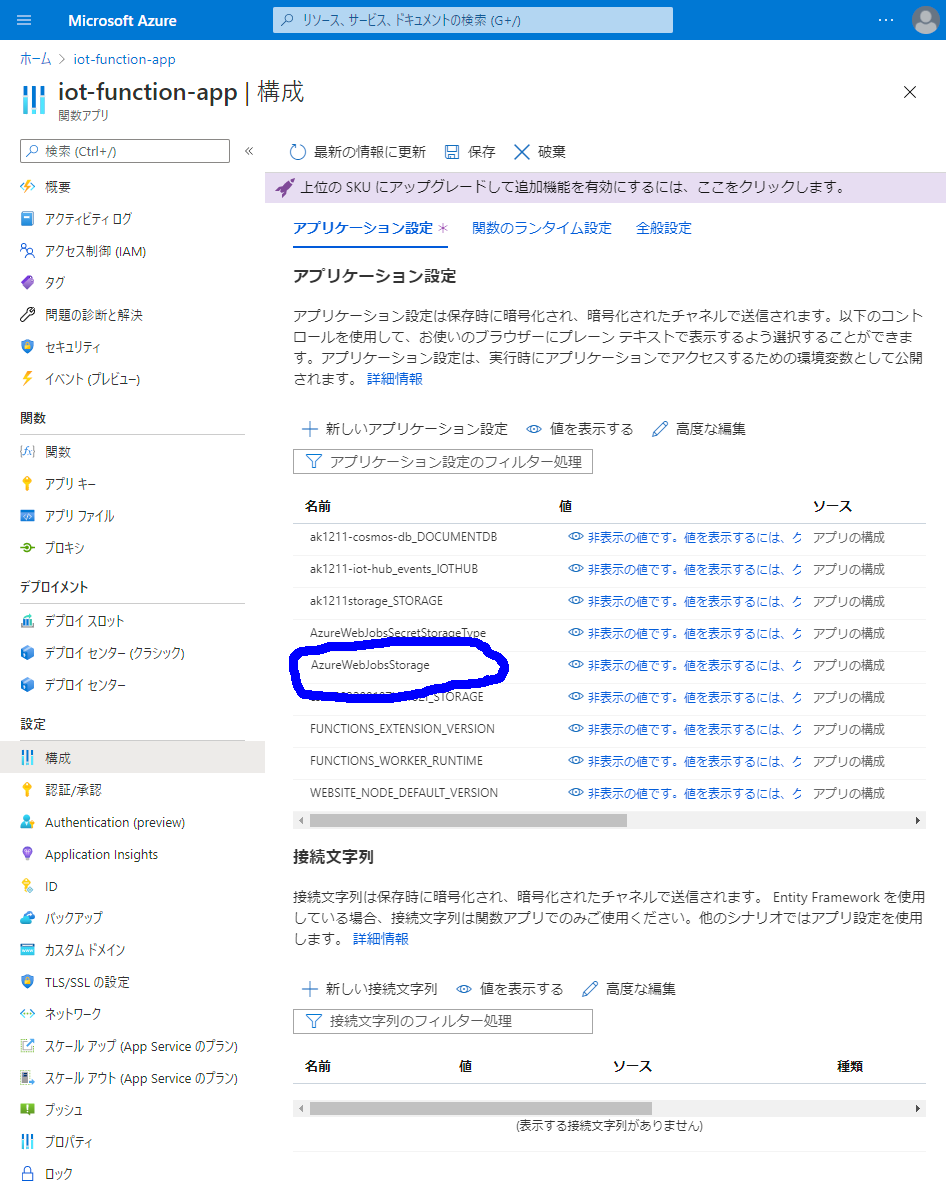Screen dimensions: 946x1200
Task: Click the ホーム breadcrumb link
Action: [x=35, y=60]
